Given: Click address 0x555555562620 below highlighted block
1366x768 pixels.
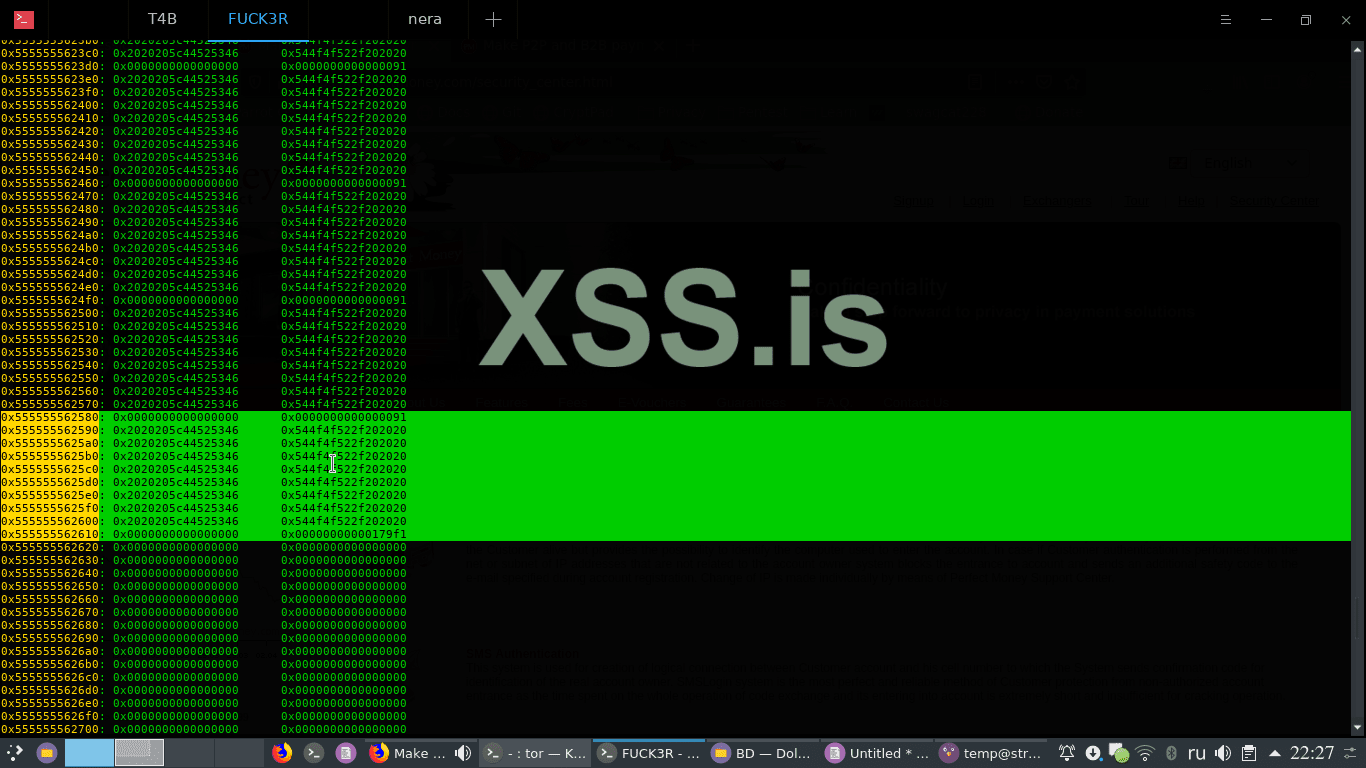Looking at the screenshot, I should pos(52,547).
